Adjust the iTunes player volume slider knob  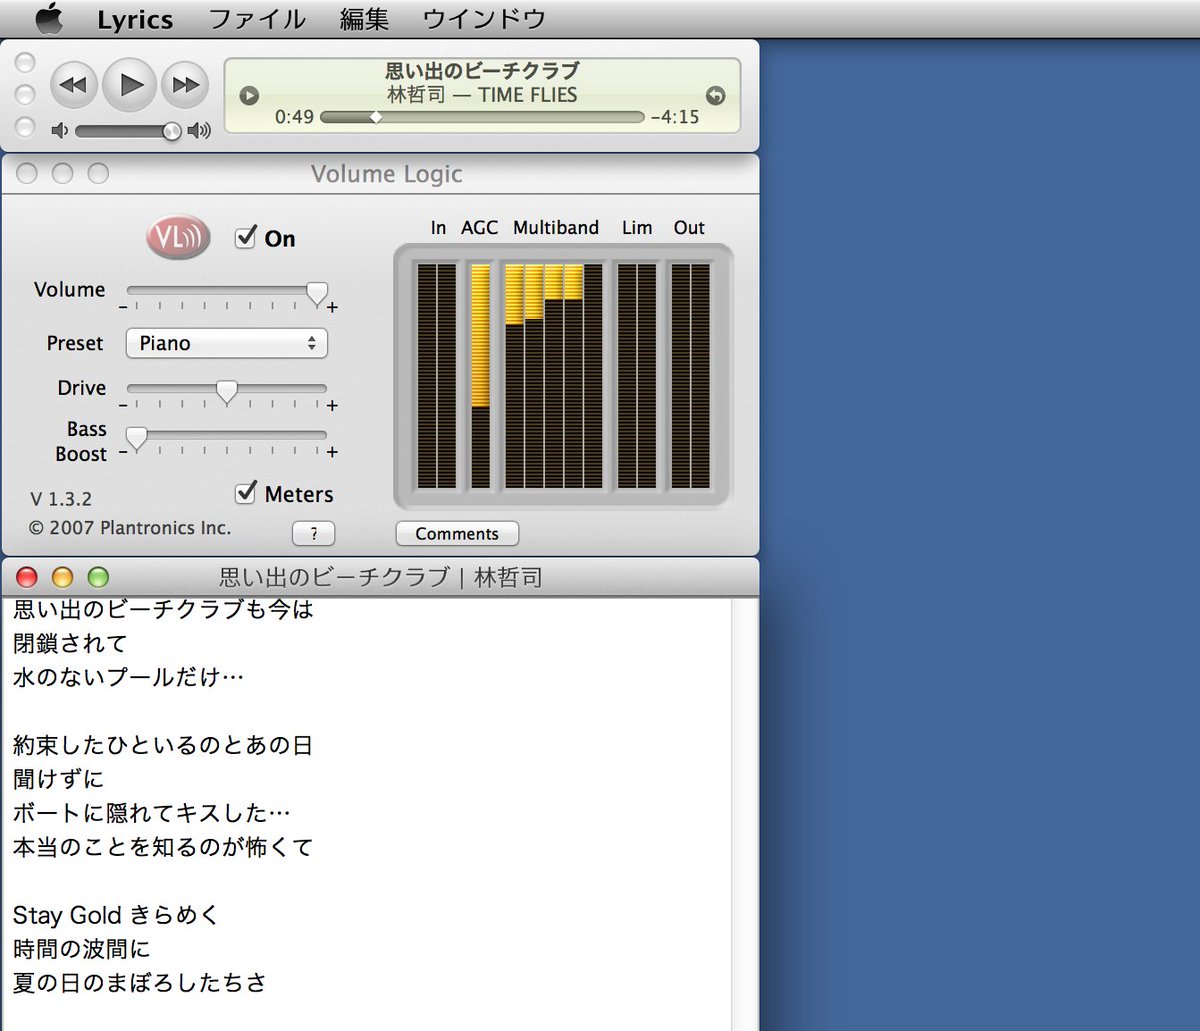[x=172, y=130]
